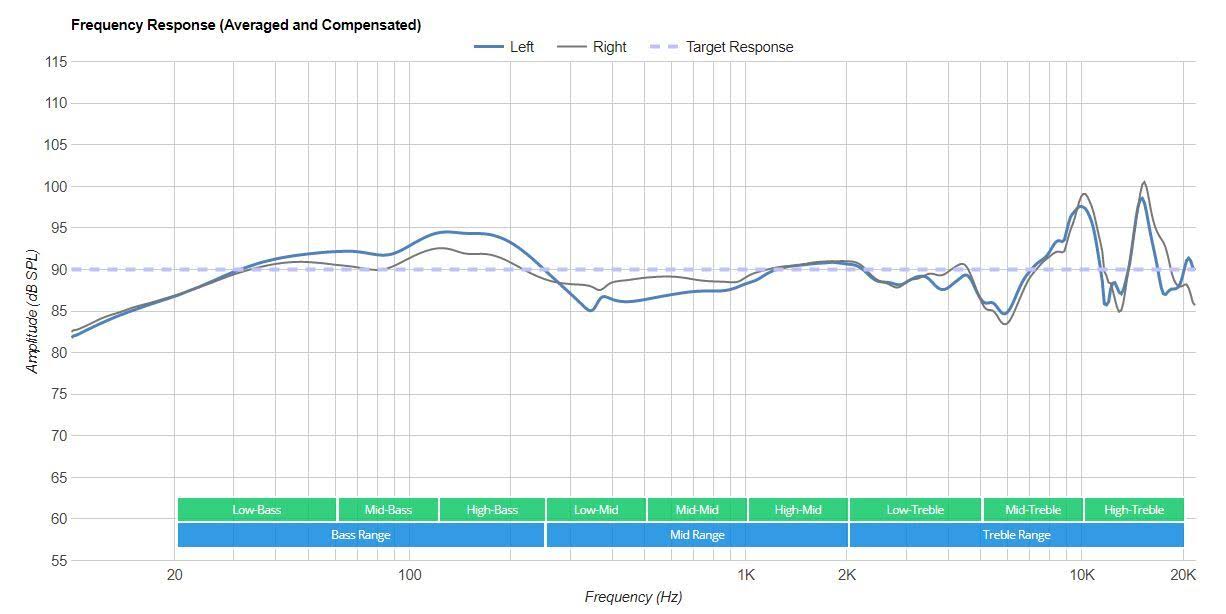Toggle the Right series legend entry

[592, 47]
